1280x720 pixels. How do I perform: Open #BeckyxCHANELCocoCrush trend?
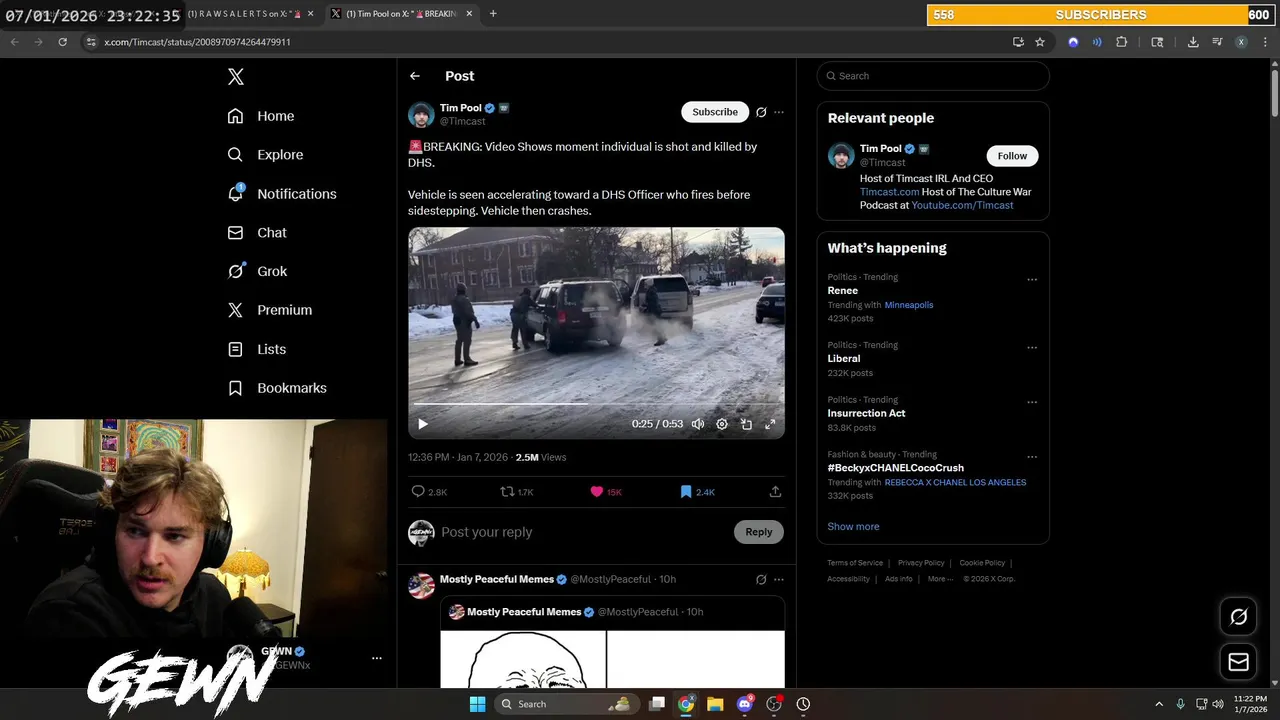[x=895, y=468]
